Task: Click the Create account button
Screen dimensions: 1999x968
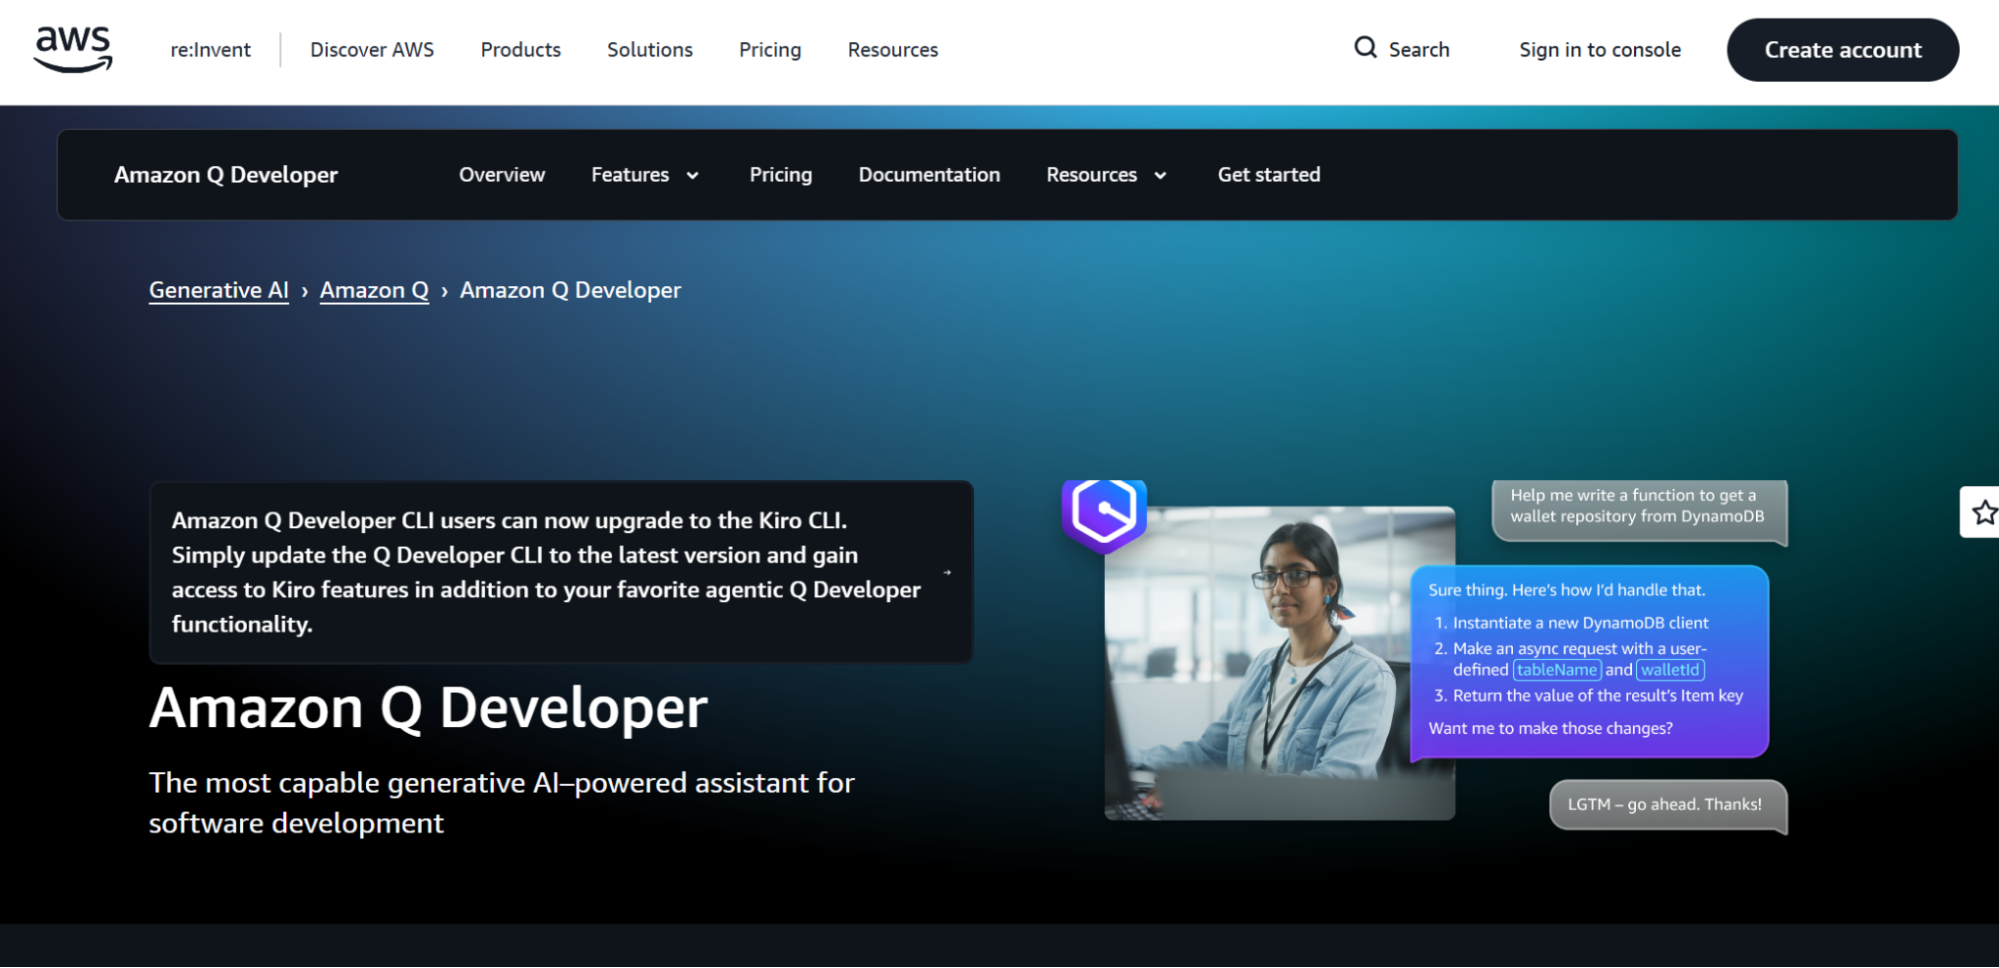Action: (x=1841, y=49)
